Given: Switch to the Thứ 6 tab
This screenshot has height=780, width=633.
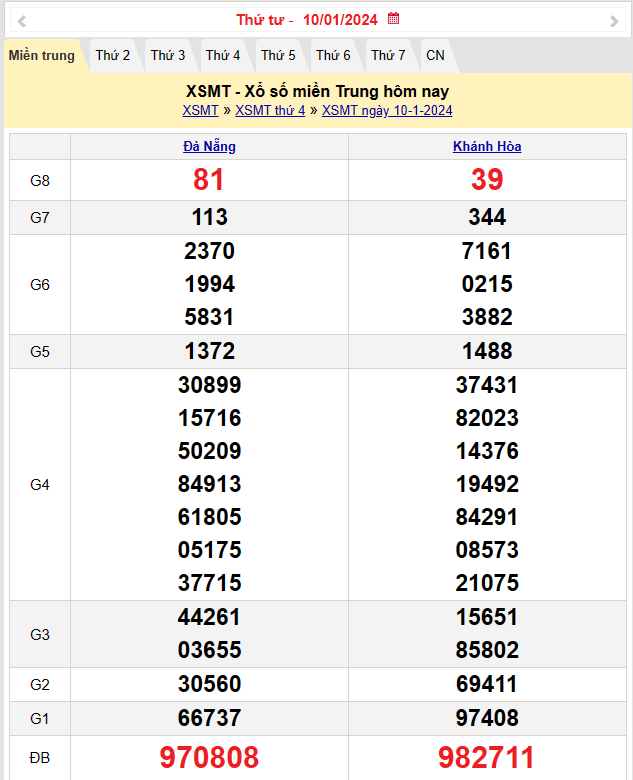Looking at the screenshot, I should 333,55.
